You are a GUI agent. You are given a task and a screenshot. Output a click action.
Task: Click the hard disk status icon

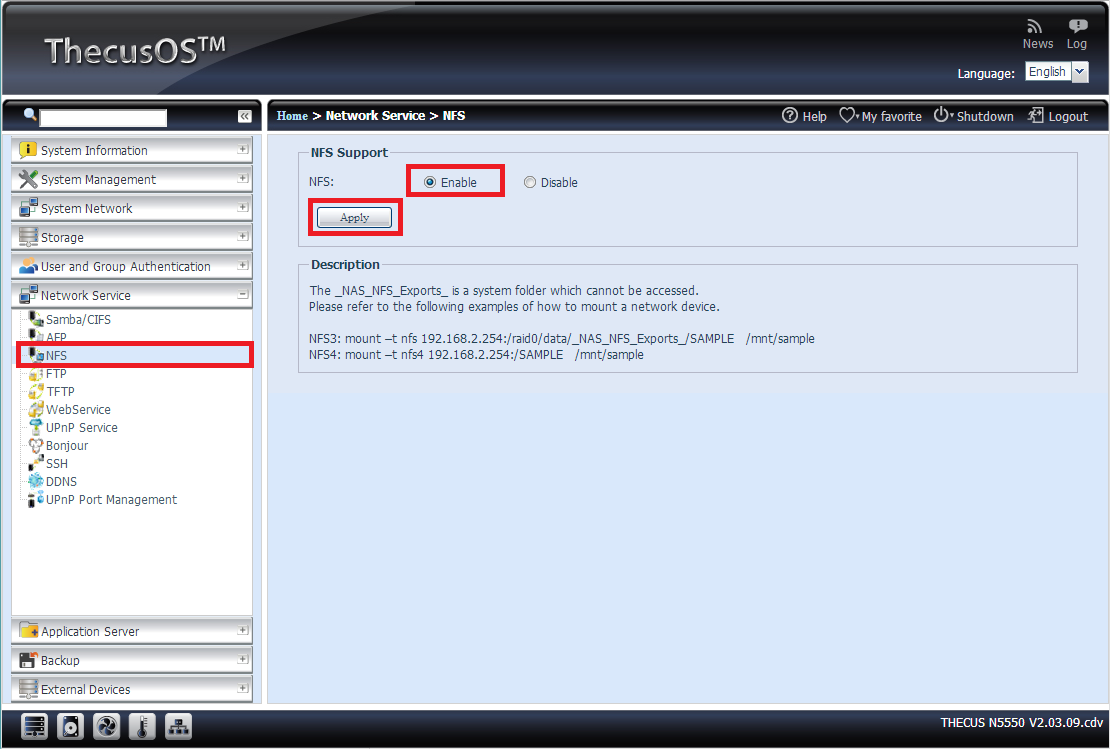pyautogui.click(x=71, y=726)
